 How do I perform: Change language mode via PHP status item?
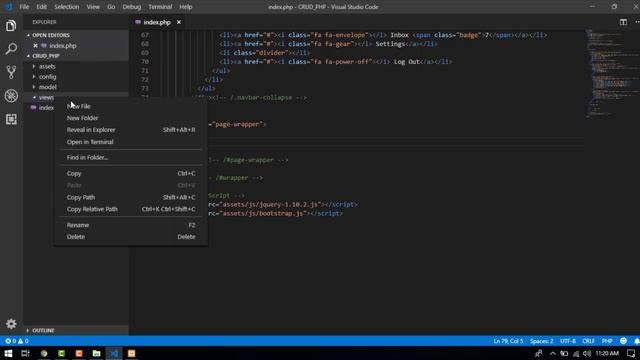pyautogui.click(x=607, y=341)
